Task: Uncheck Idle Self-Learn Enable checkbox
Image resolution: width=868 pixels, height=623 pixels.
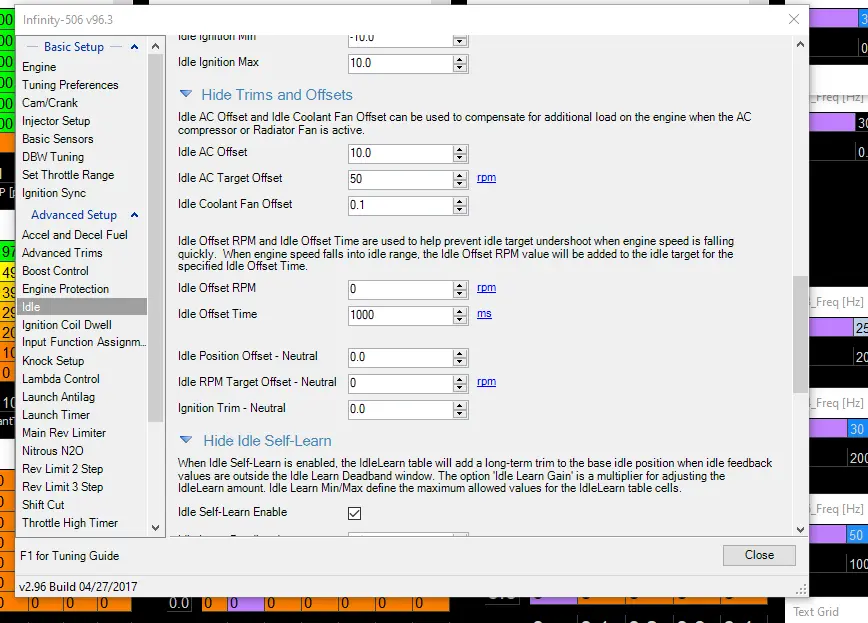Action: (354, 513)
